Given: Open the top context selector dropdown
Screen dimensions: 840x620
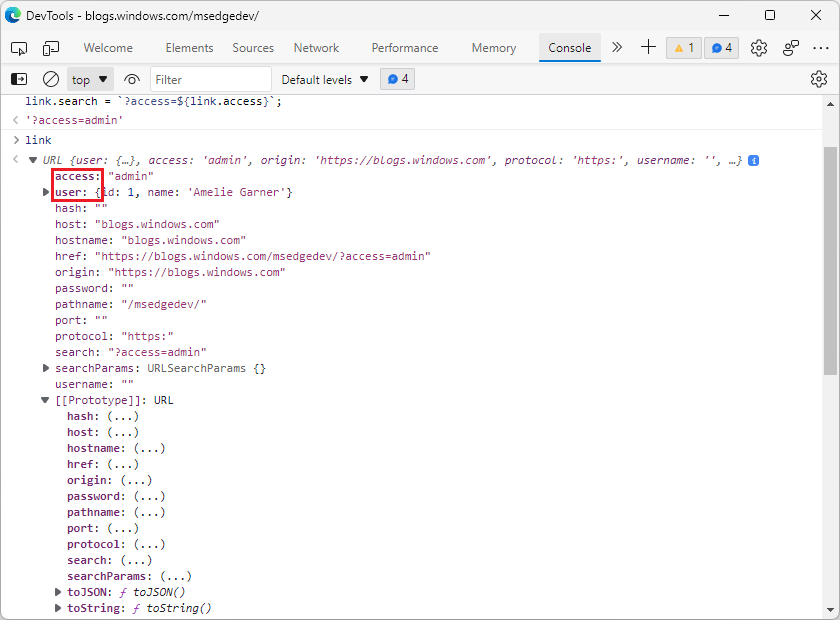Looking at the screenshot, I should [x=89, y=80].
